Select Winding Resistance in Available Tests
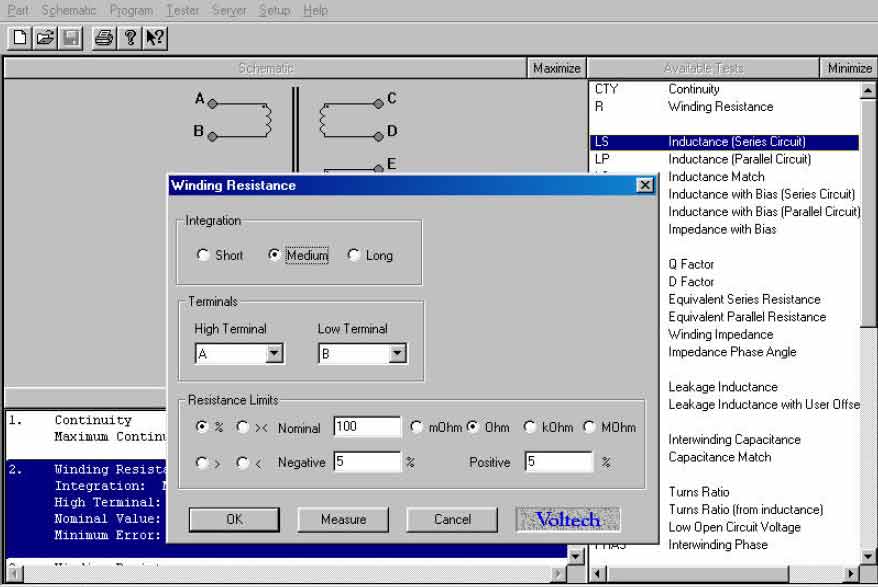 click(721, 106)
